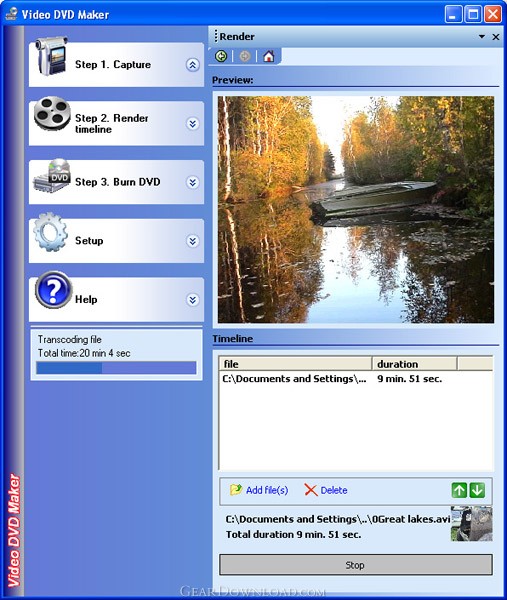The height and width of the screenshot is (600, 507).
Task: Click the DVD drive icon for Burn DVD
Action: [52, 176]
